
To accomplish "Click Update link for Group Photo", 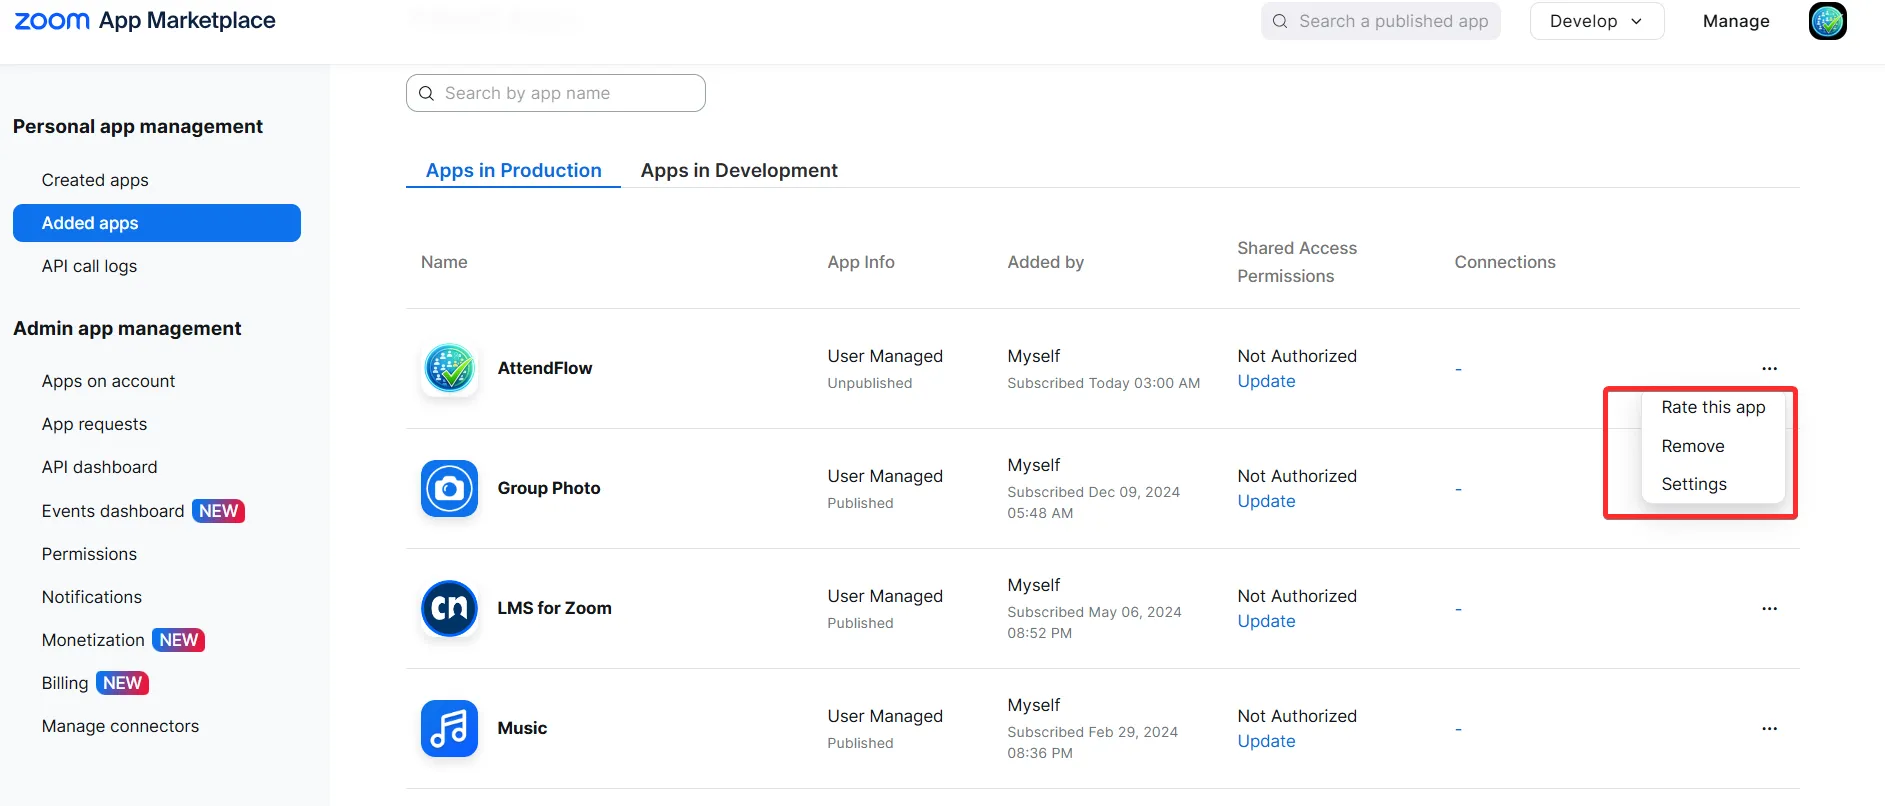I will [1266, 501].
